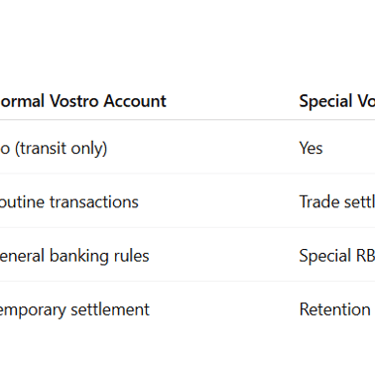This screenshot has height=366, width=375.
Task: Click the 'Normal Vostro Account' column header
Action: [x=83, y=101]
